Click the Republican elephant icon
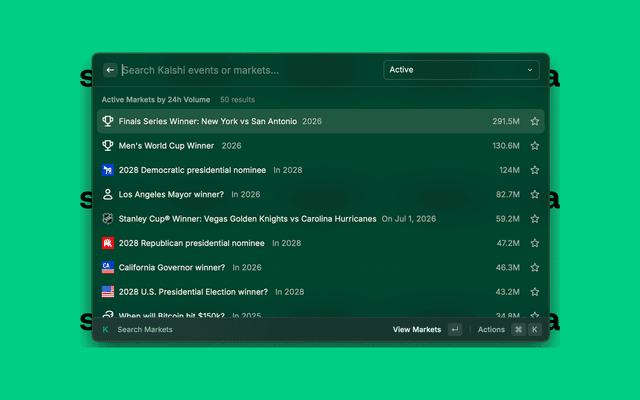 click(x=108, y=243)
